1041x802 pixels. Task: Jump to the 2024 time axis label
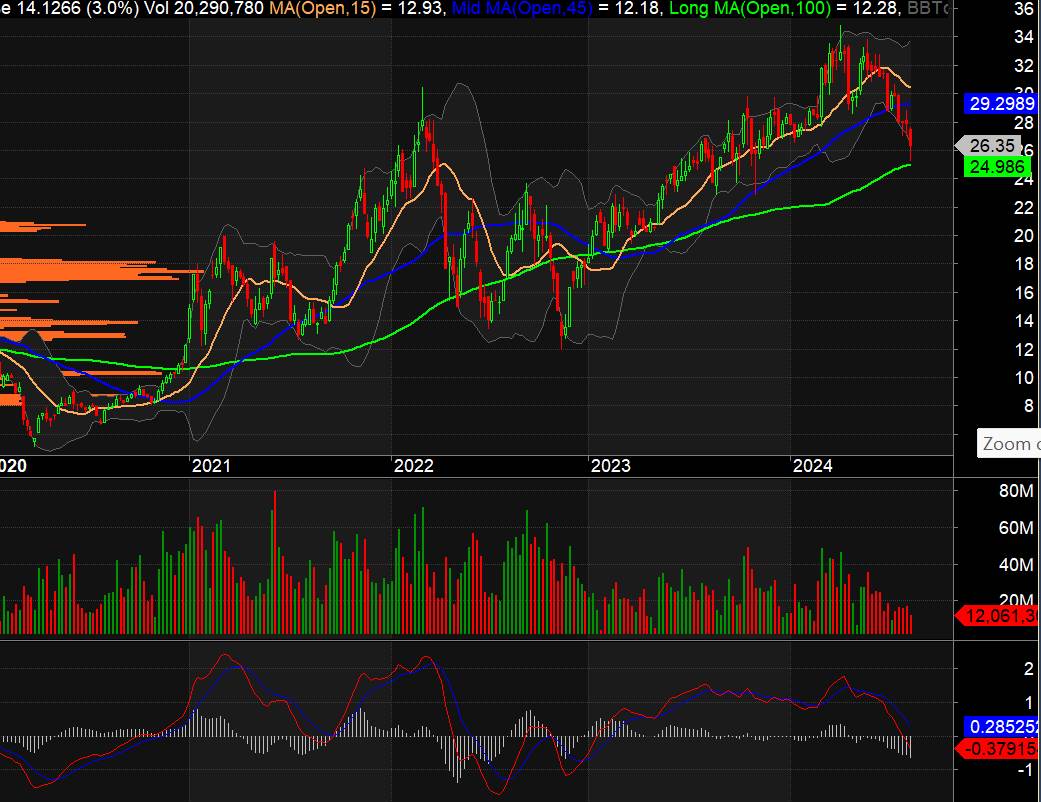pos(812,466)
